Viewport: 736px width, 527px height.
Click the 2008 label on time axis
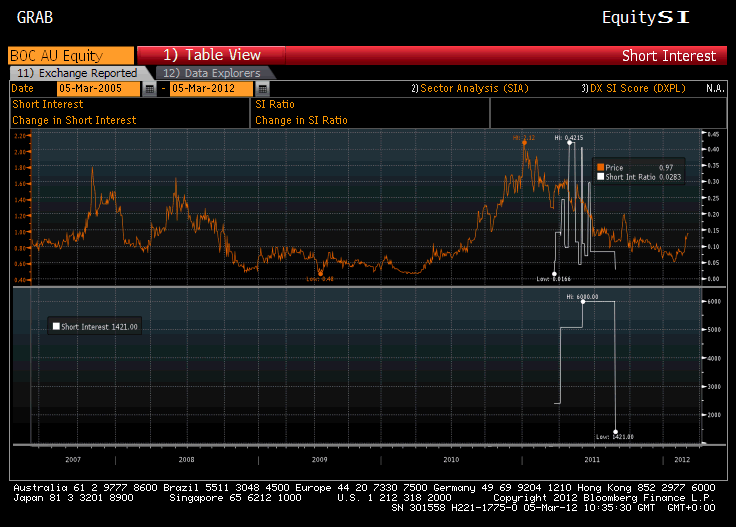(x=186, y=459)
